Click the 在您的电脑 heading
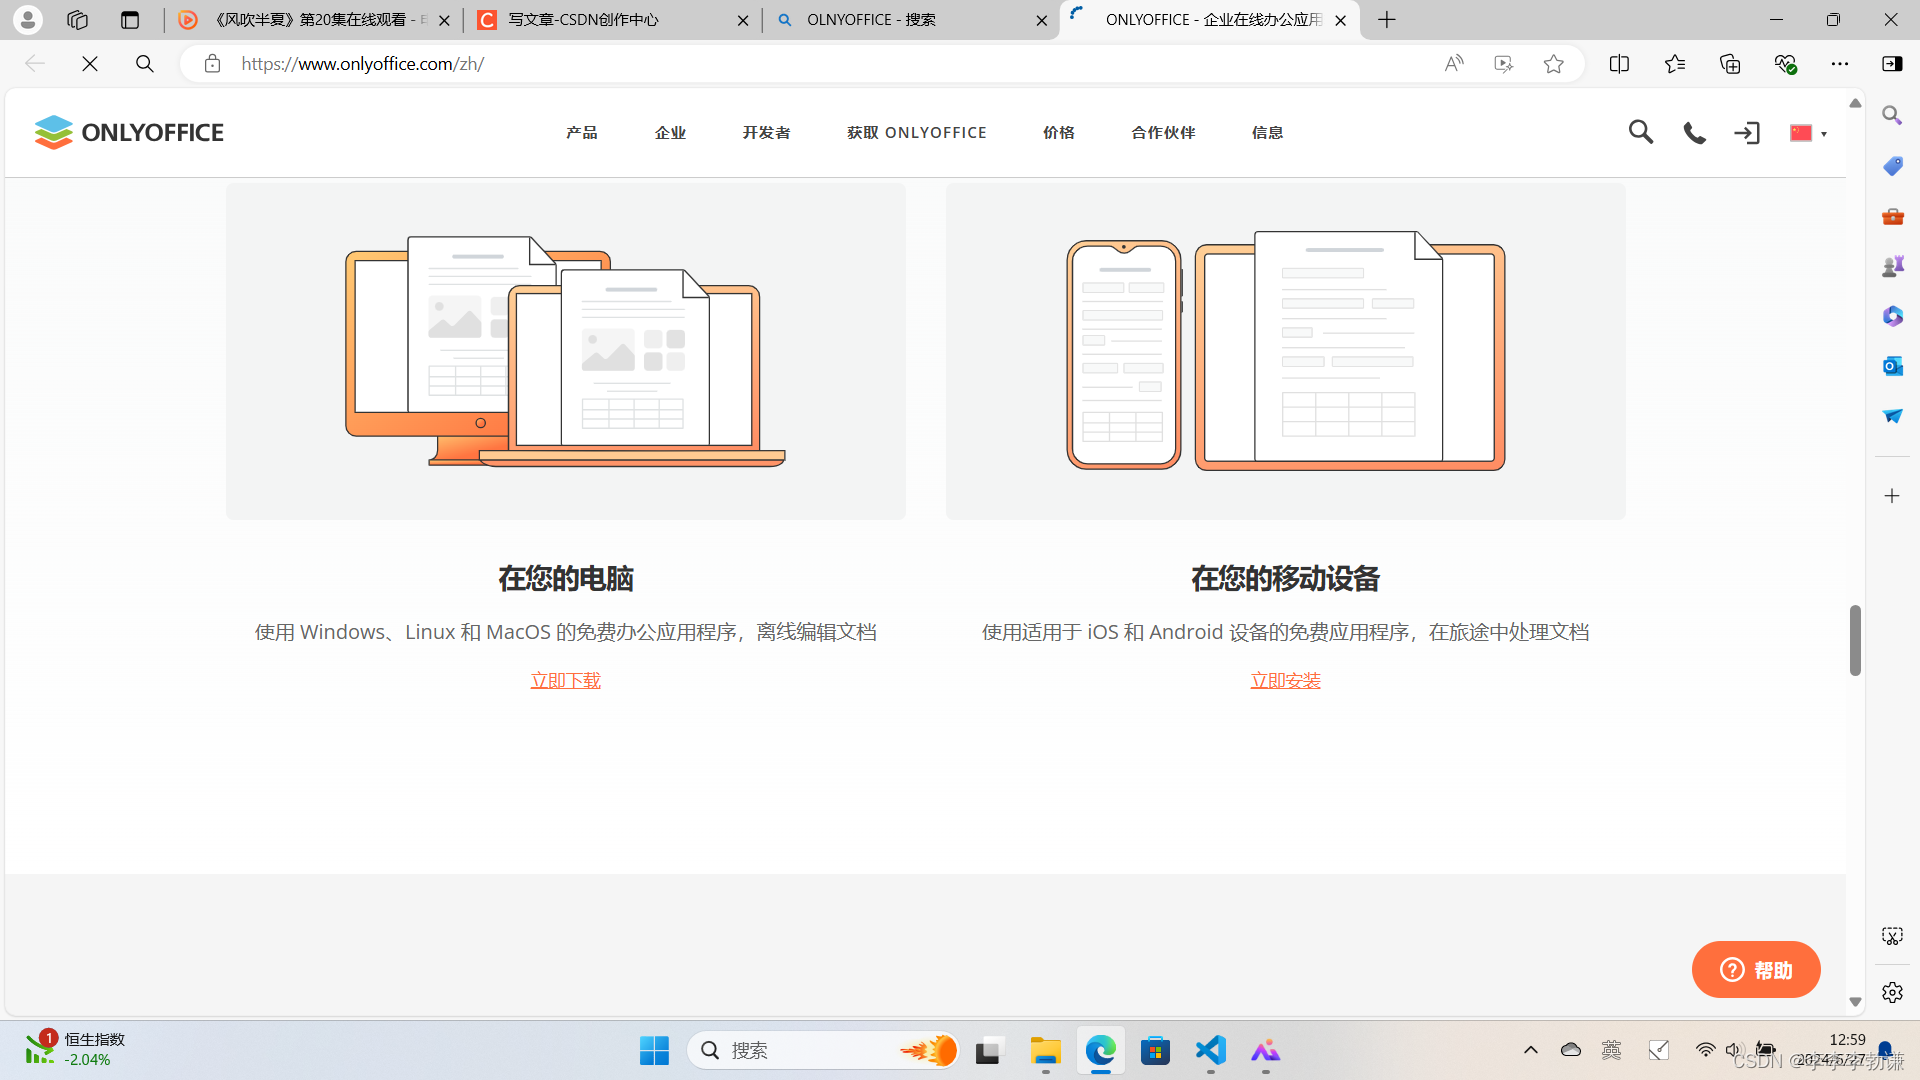The width and height of the screenshot is (1920, 1080). tap(566, 579)
